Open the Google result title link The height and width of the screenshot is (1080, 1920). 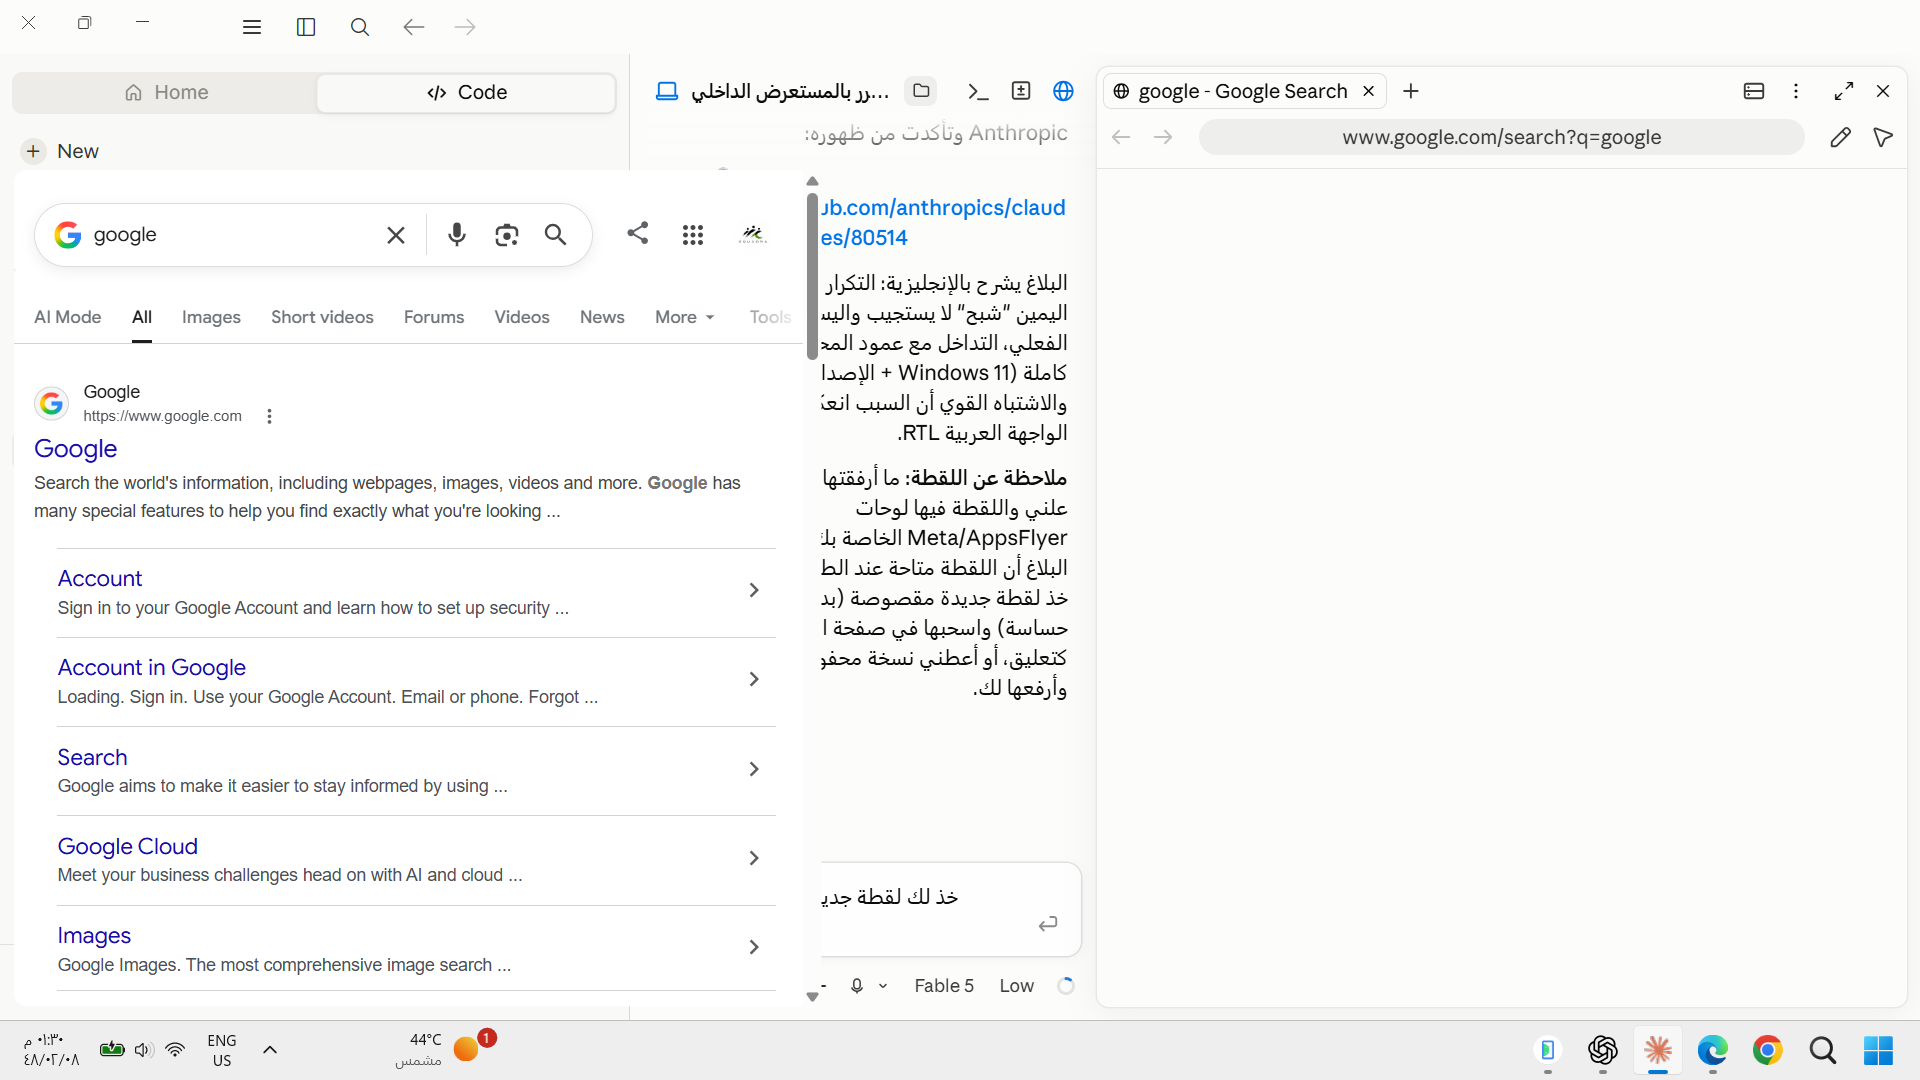coord(76,449)
